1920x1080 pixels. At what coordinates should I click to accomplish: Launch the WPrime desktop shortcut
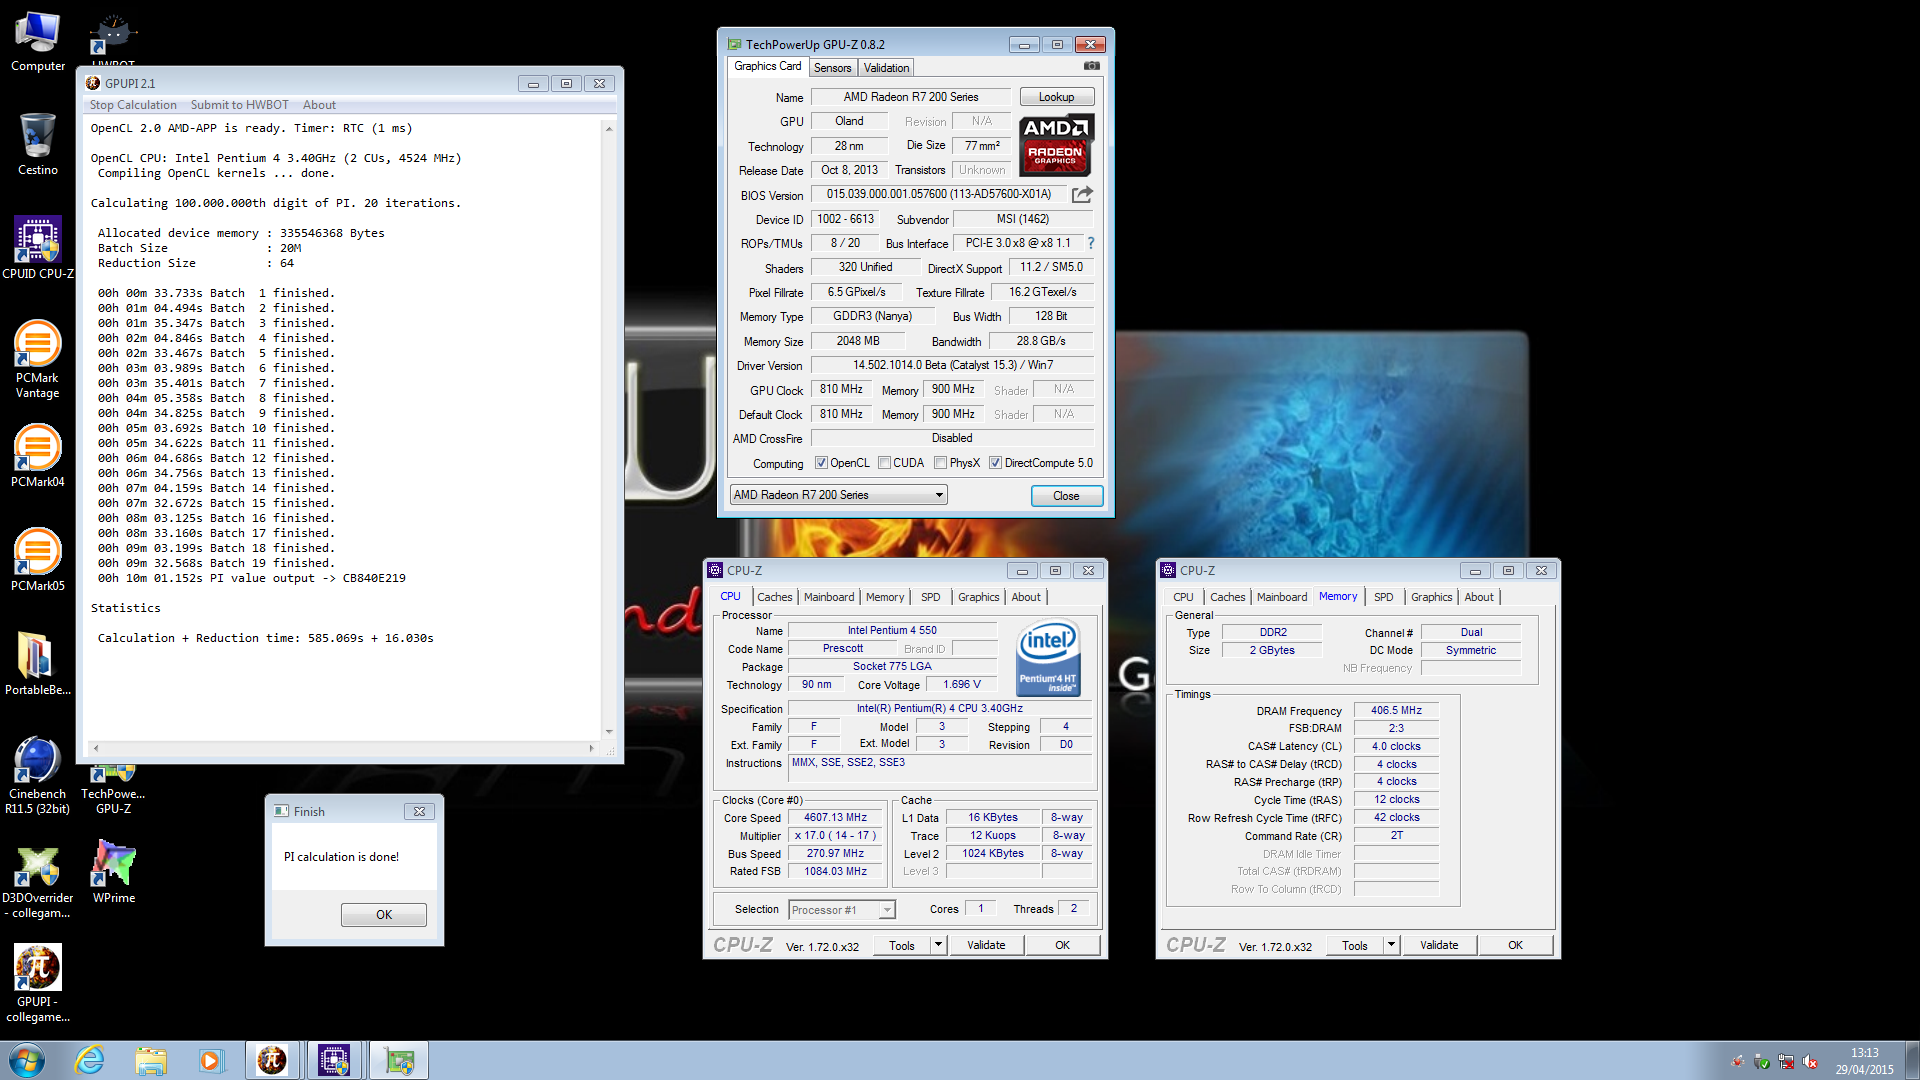coord(114,872)
